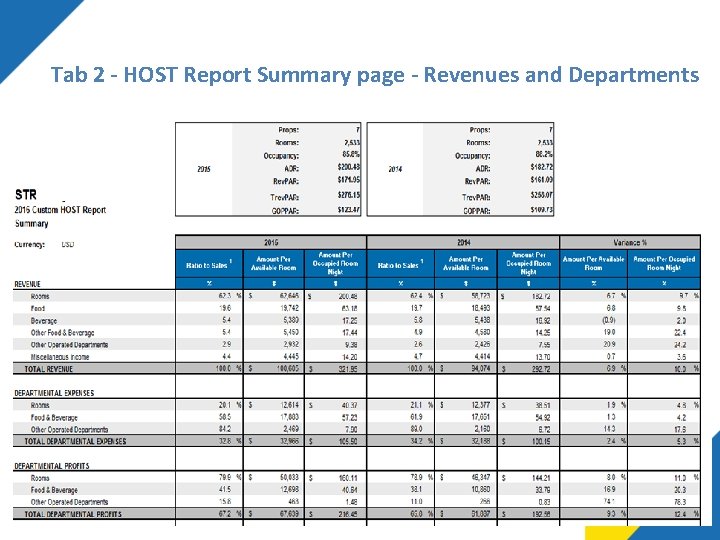Select the Food & Beverage profit '12,698' cell
The image size is (720, 540).
tap(289, 490)
